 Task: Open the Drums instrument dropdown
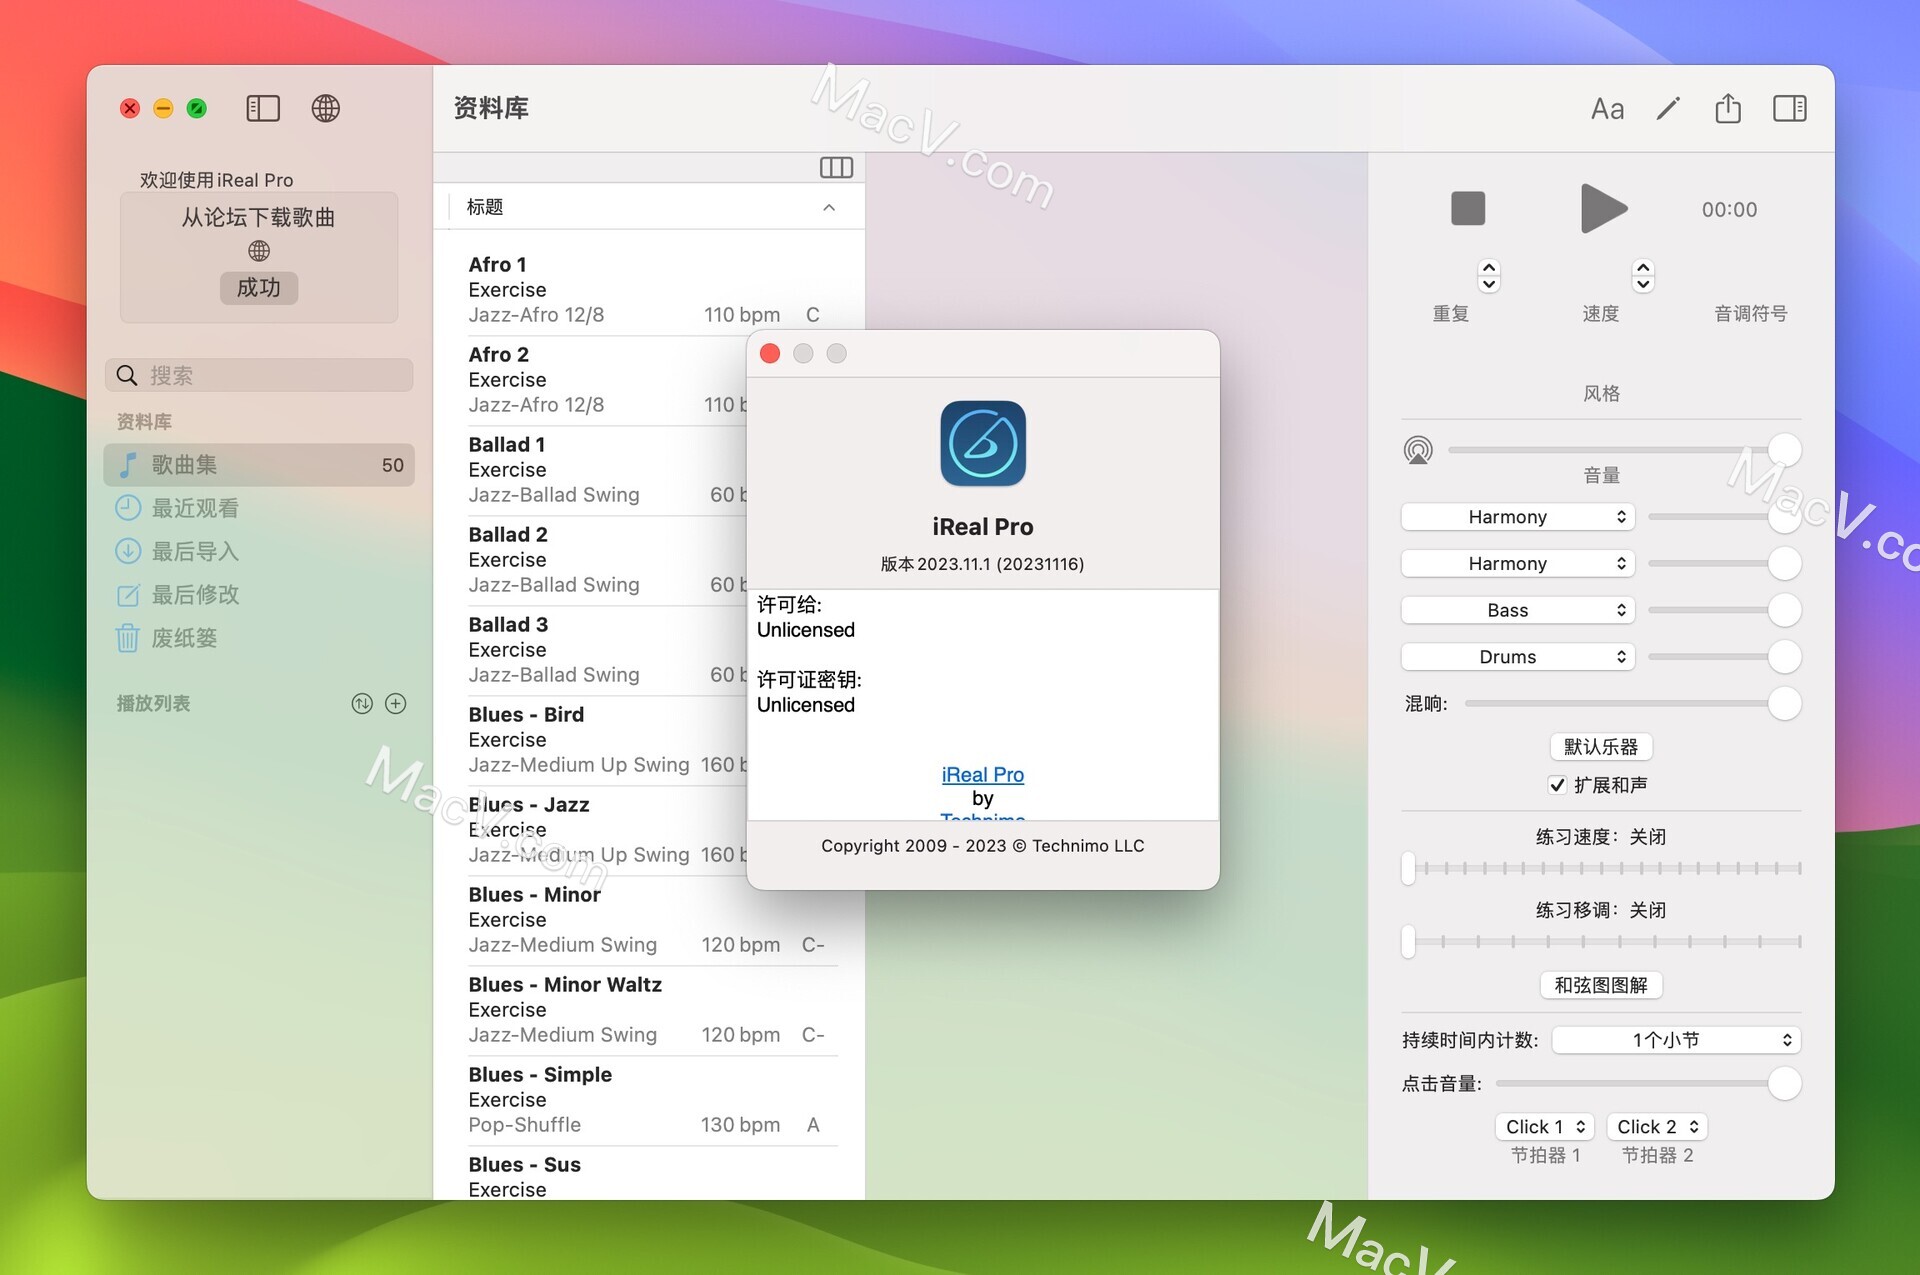[1518, 657]
